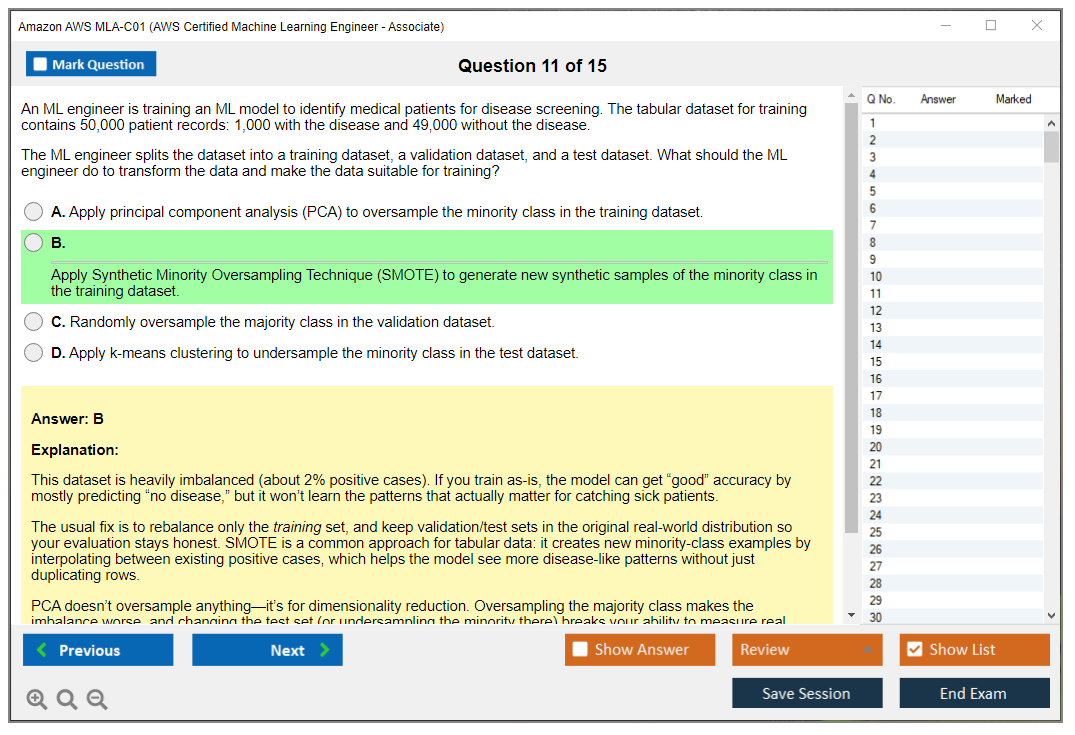Viewport: 1075px width, 735px height.
Task: Click the Marked column header
Action: (x=1012, y=99)
